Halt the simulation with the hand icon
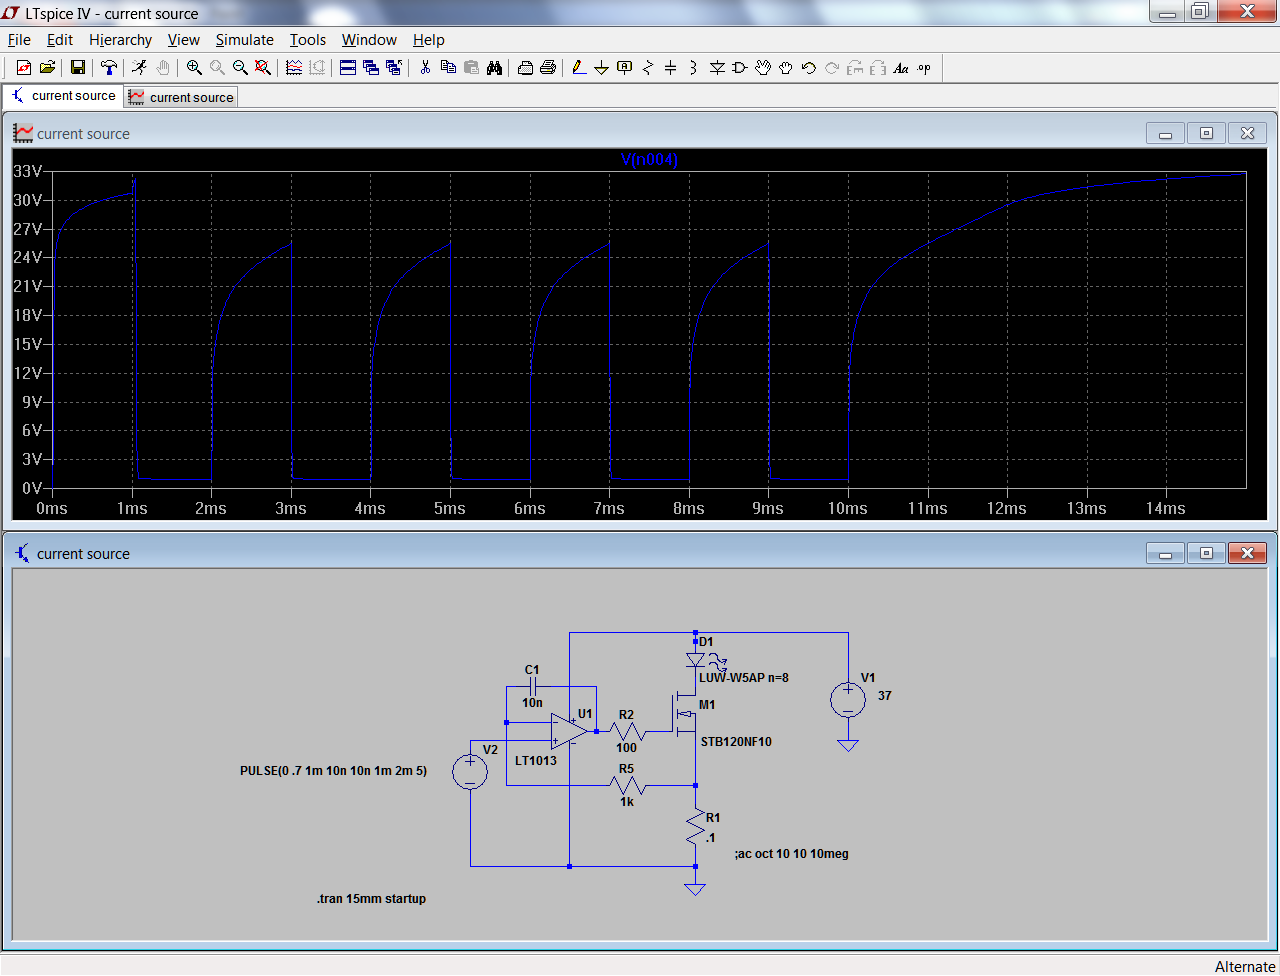The height and width of the screenshot is (976, 1280). tap(163, 68)
